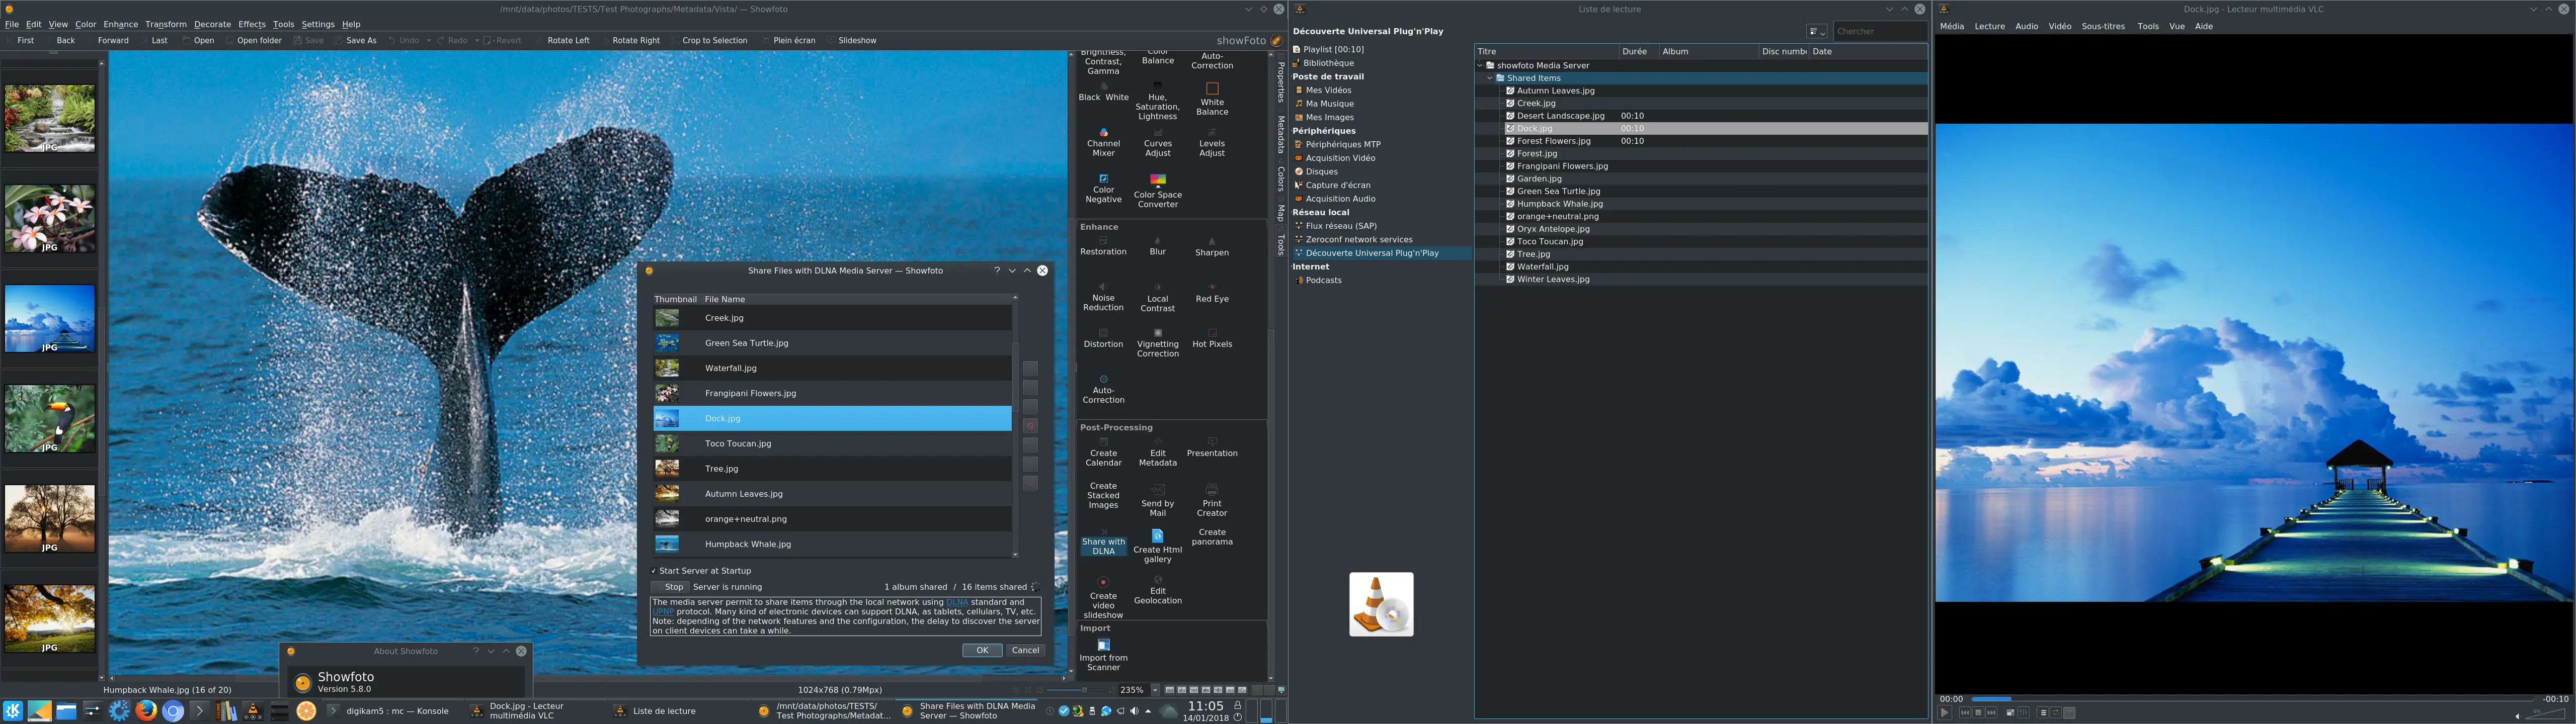Open the Create Calendar tool
The image size is (2576, 724).
[x=1103, y=452]
